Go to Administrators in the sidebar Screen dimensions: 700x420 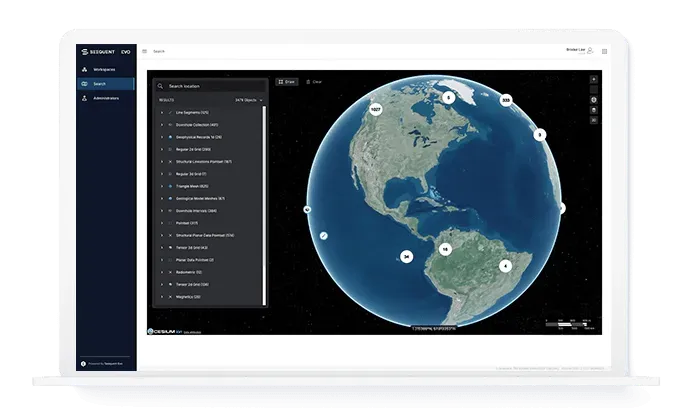[x=107, y=98]
